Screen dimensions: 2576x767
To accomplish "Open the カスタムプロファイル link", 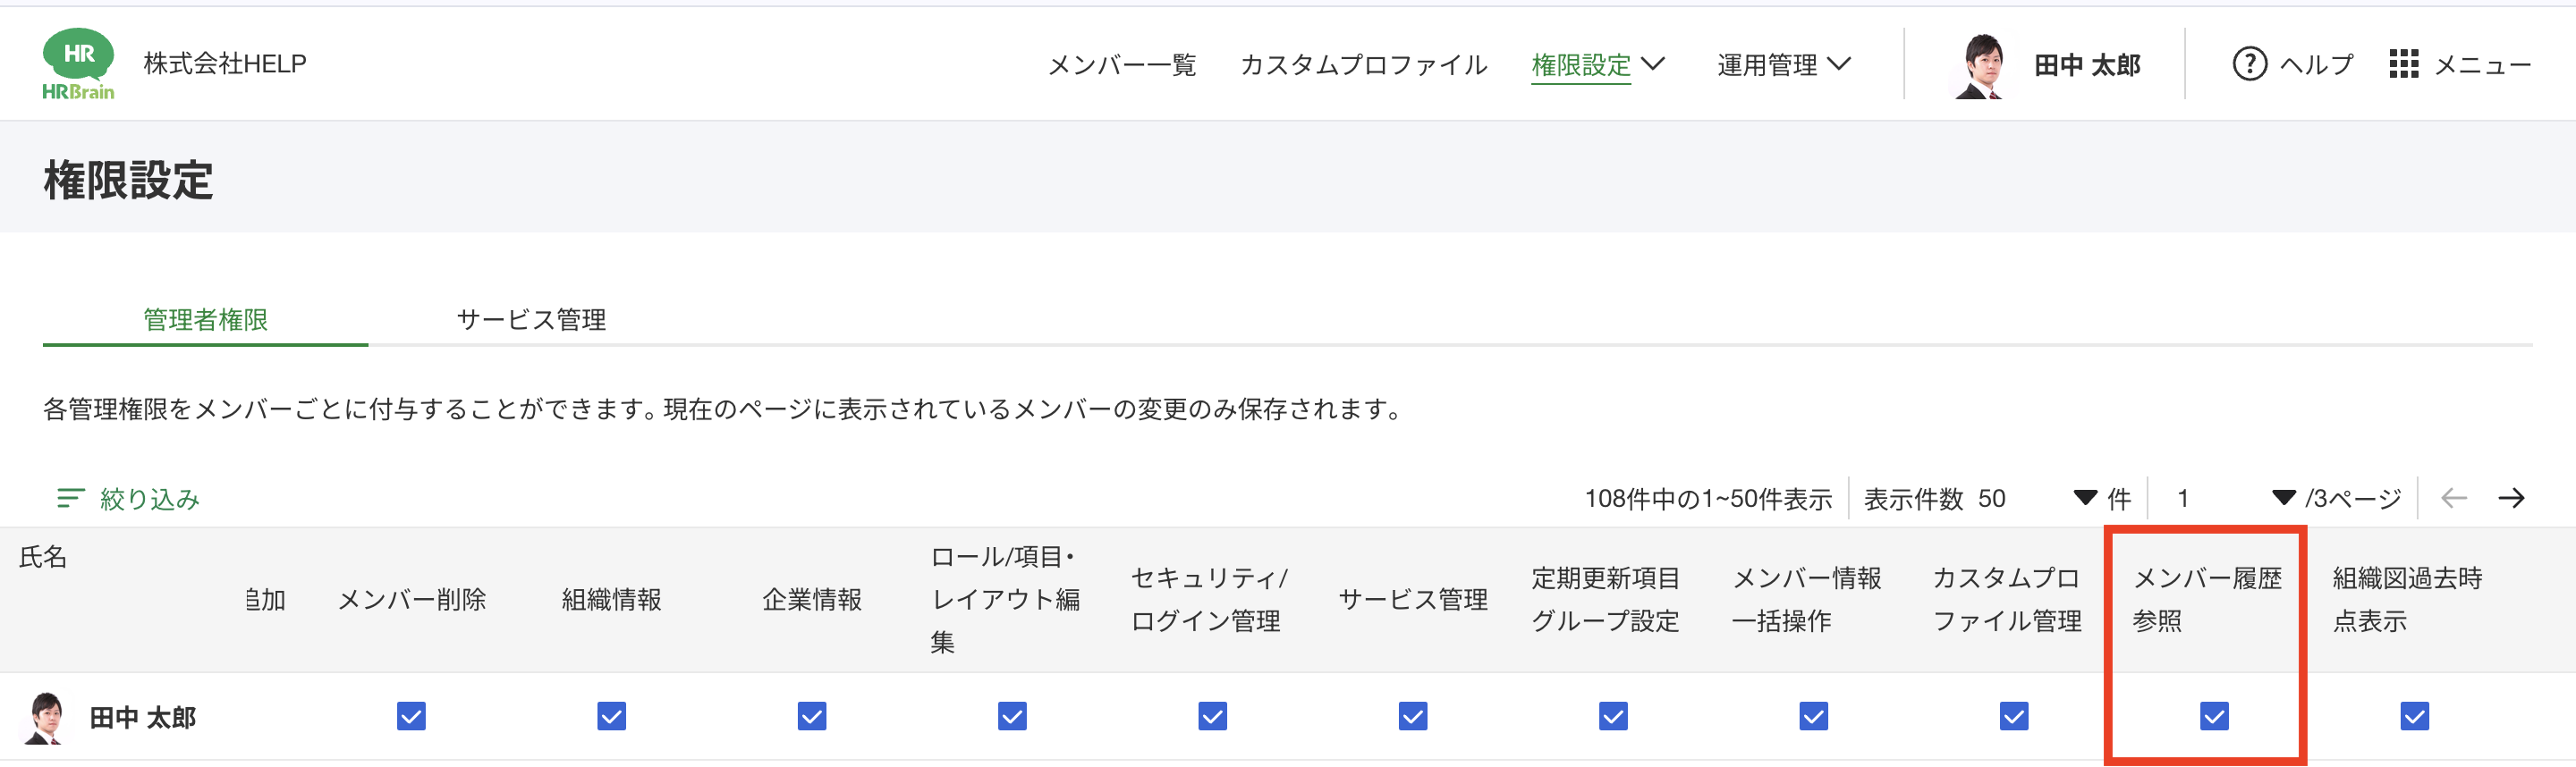I will tap(1363, 65).
